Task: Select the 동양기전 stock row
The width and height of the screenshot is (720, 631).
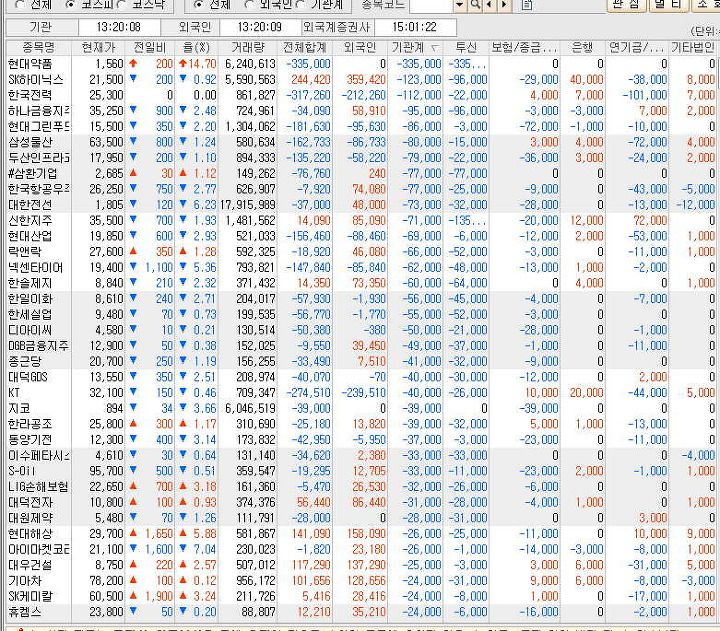Action: [x=360, y=439]
